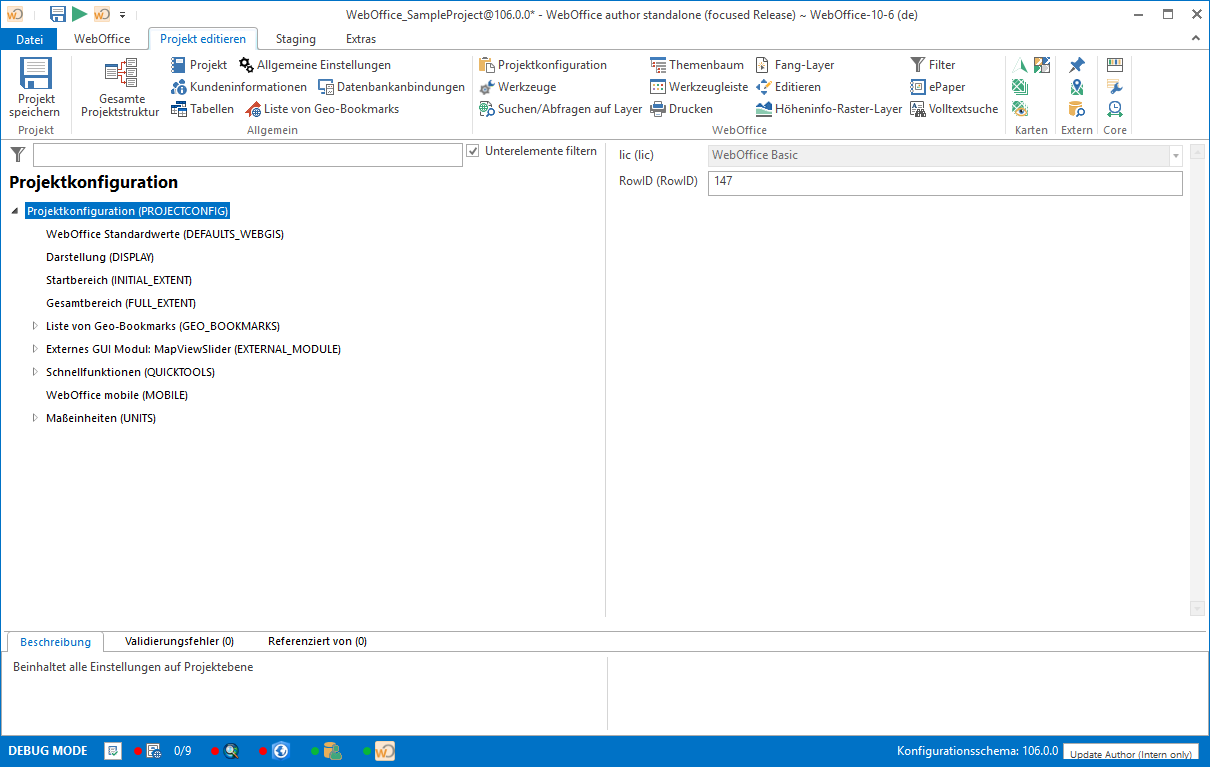Click the validation checklist icon in status bar

pos(113,750)
